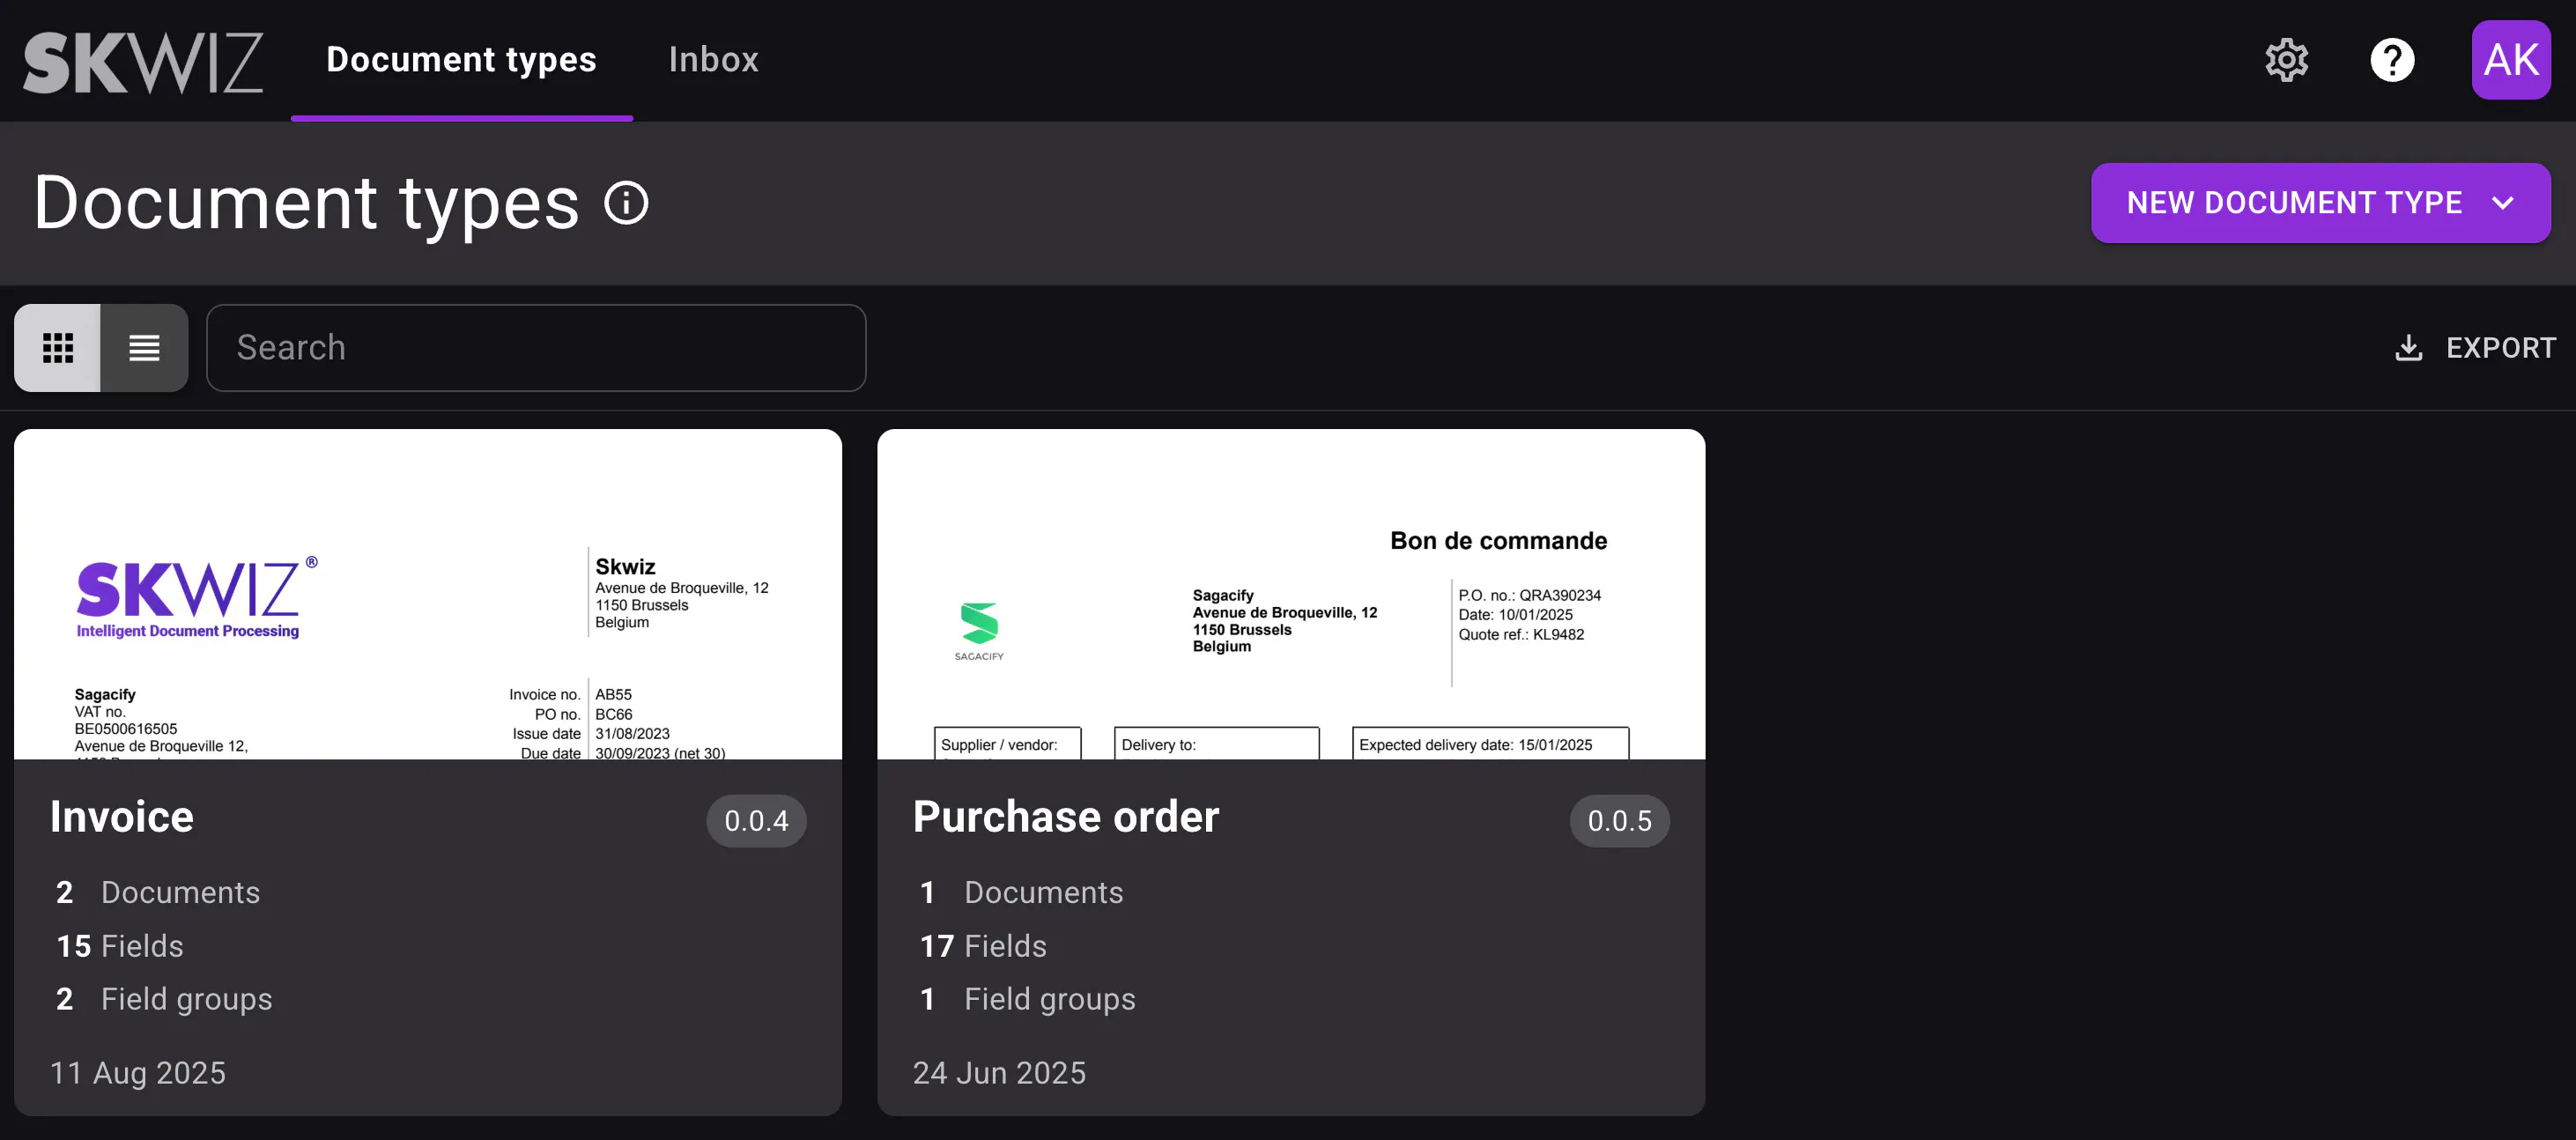Click the SKWIZ logo in header
This screenshot has width=2576, height=1140.
click(x=142, y=62)
